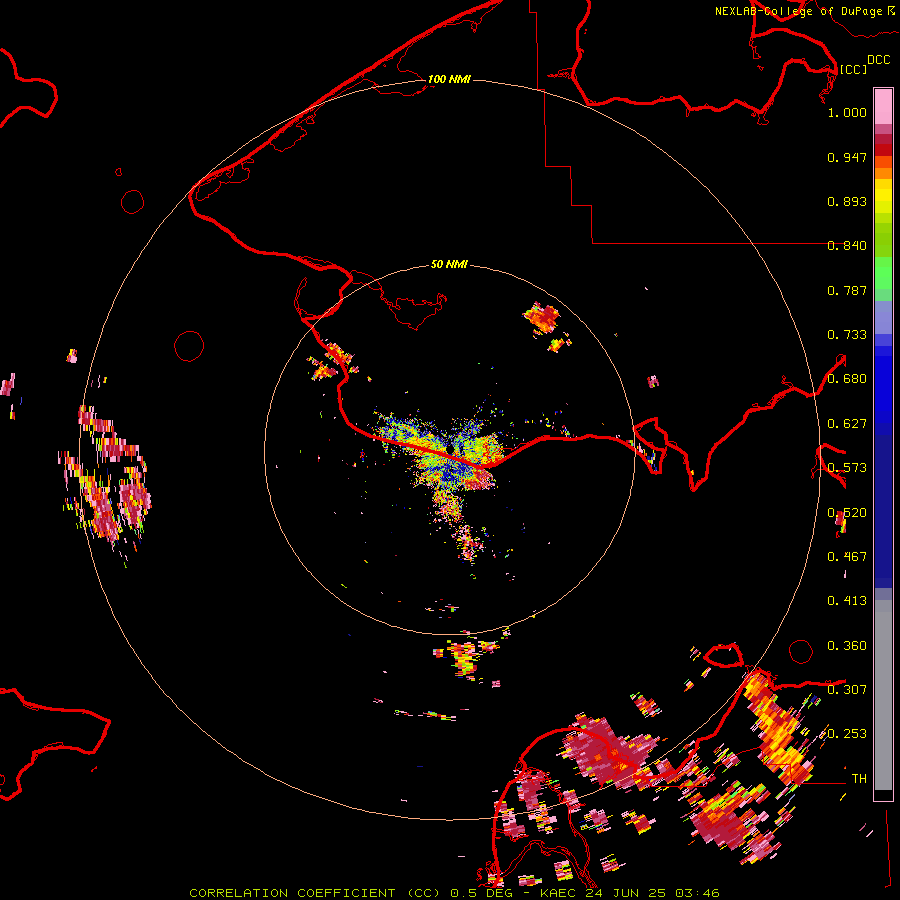Select the 0.520 scale value

[x=847, y=513]
